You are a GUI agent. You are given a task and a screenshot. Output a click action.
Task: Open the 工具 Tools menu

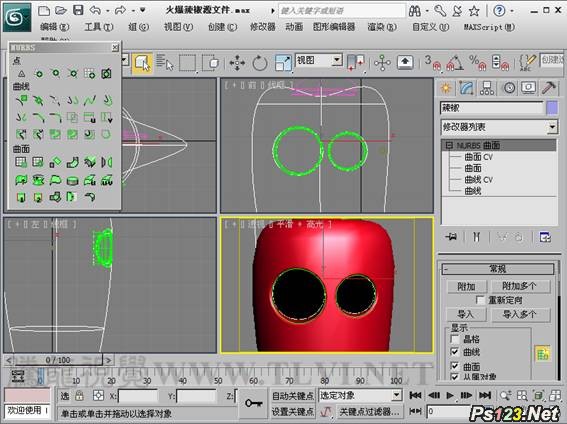[x=99, y=27]
